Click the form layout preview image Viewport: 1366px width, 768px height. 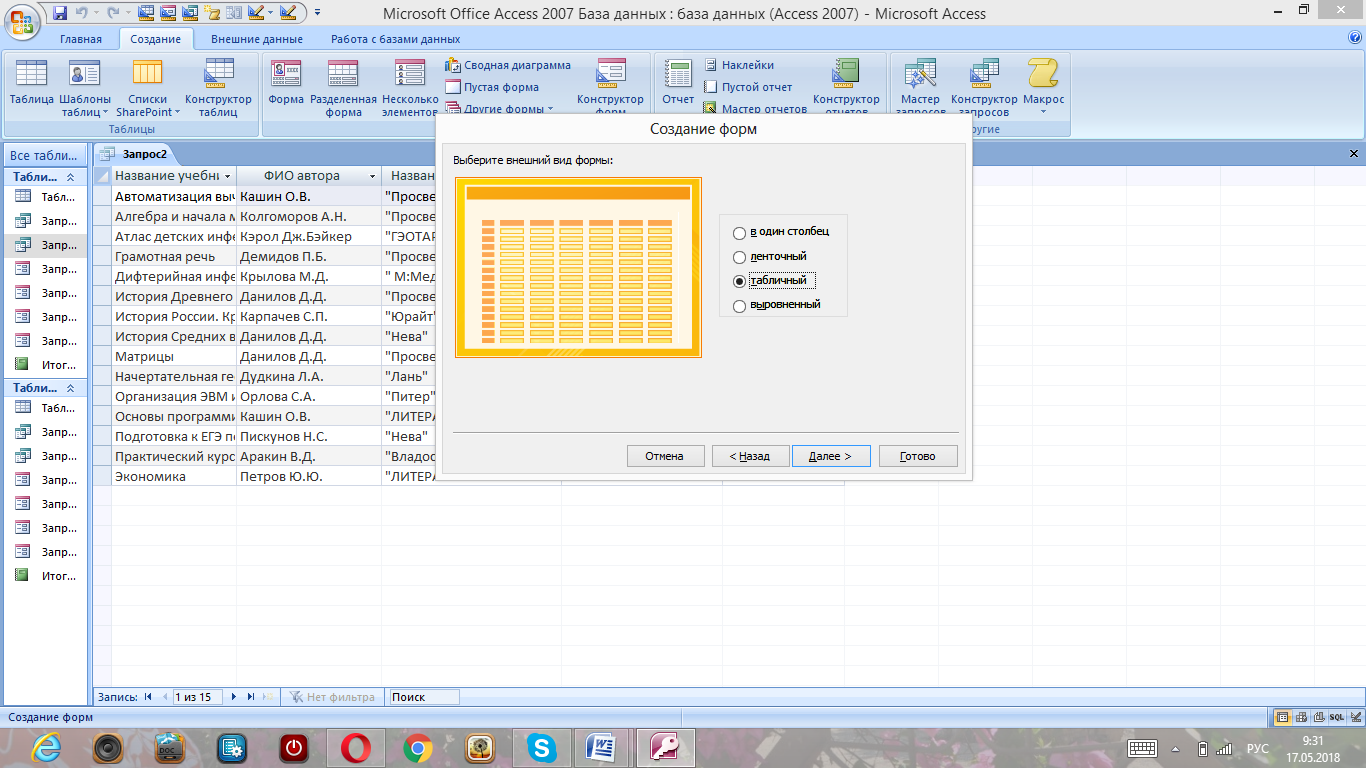(578, 267)
